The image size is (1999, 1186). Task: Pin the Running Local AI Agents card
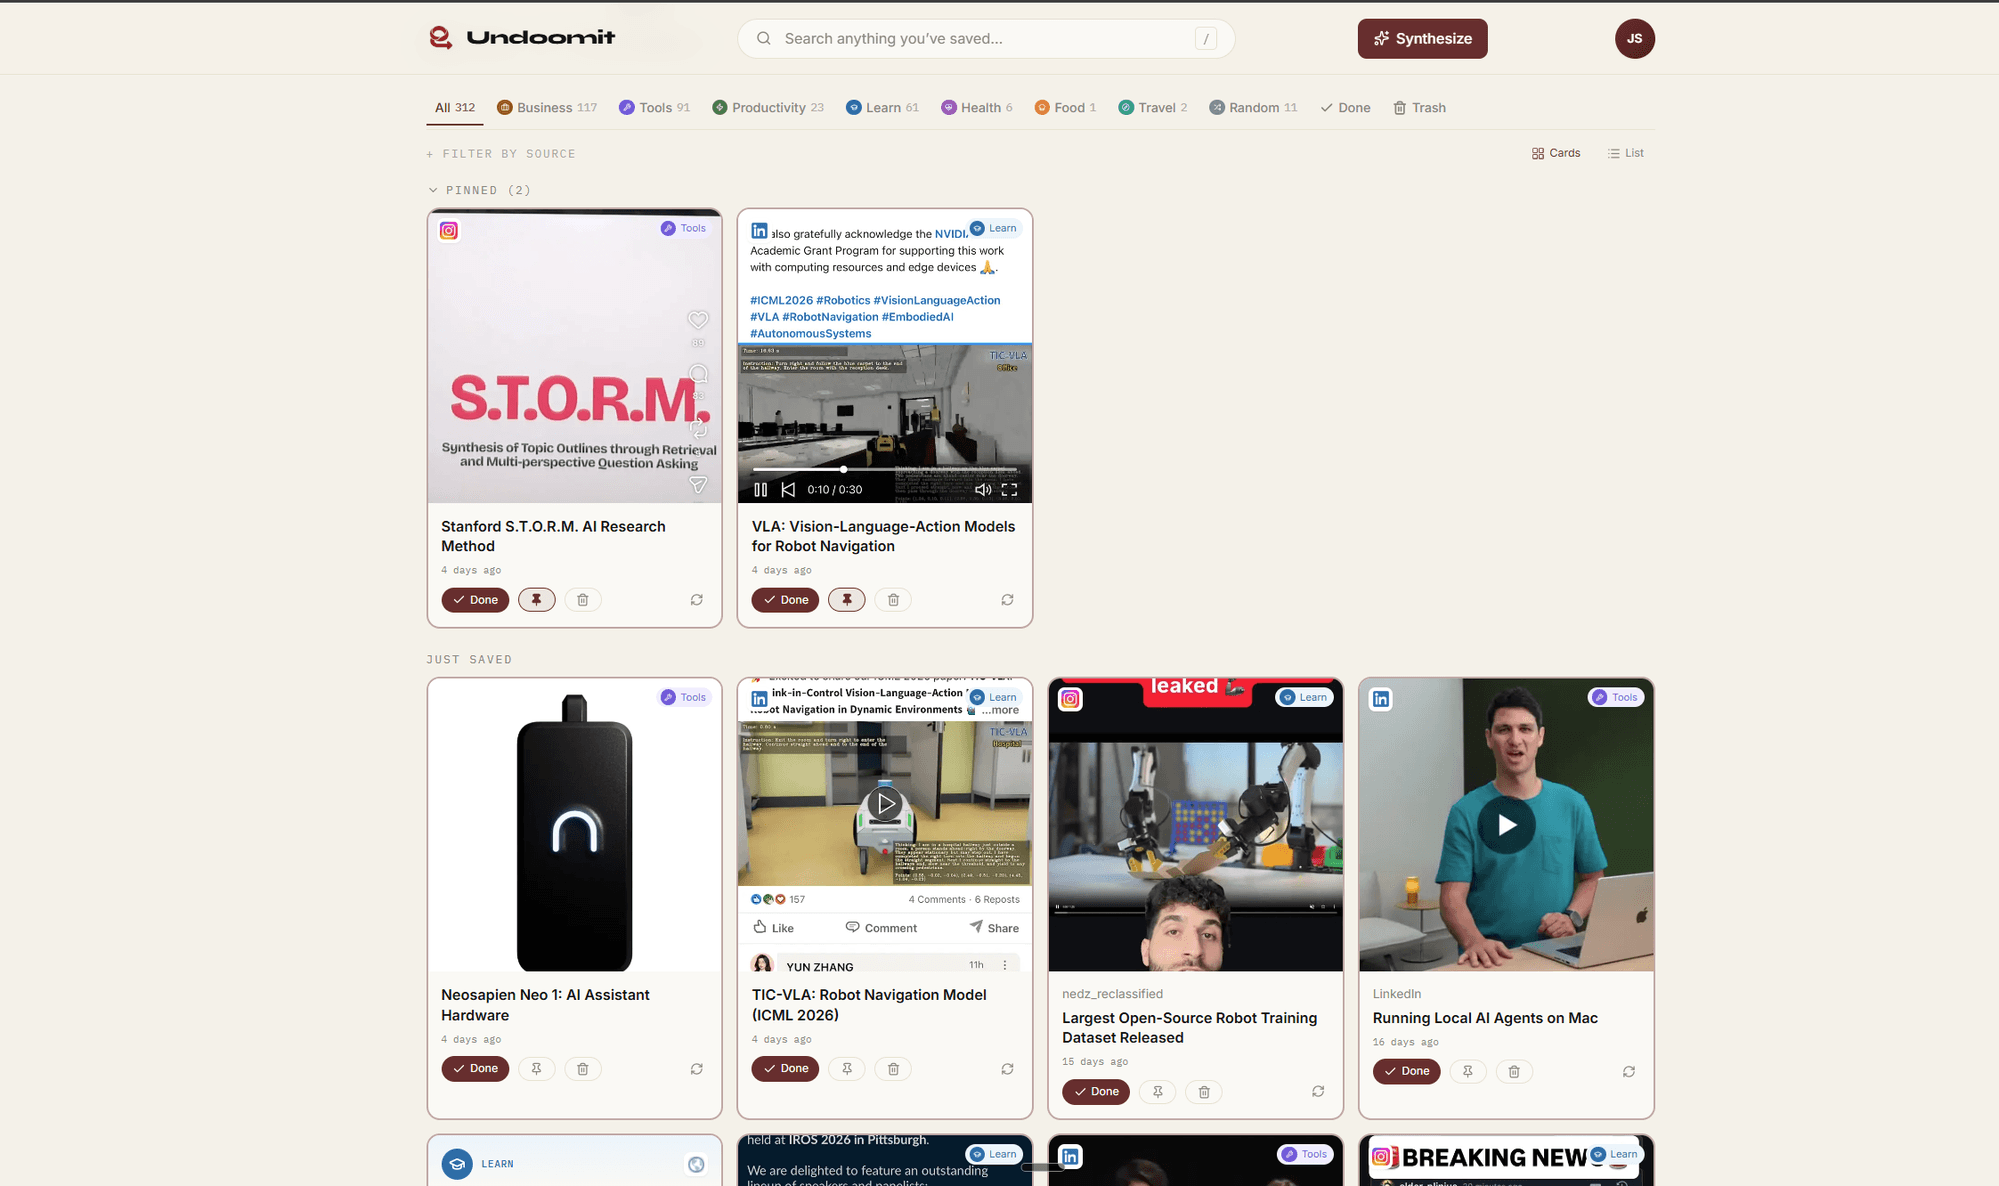(x=1467, y=1071)
